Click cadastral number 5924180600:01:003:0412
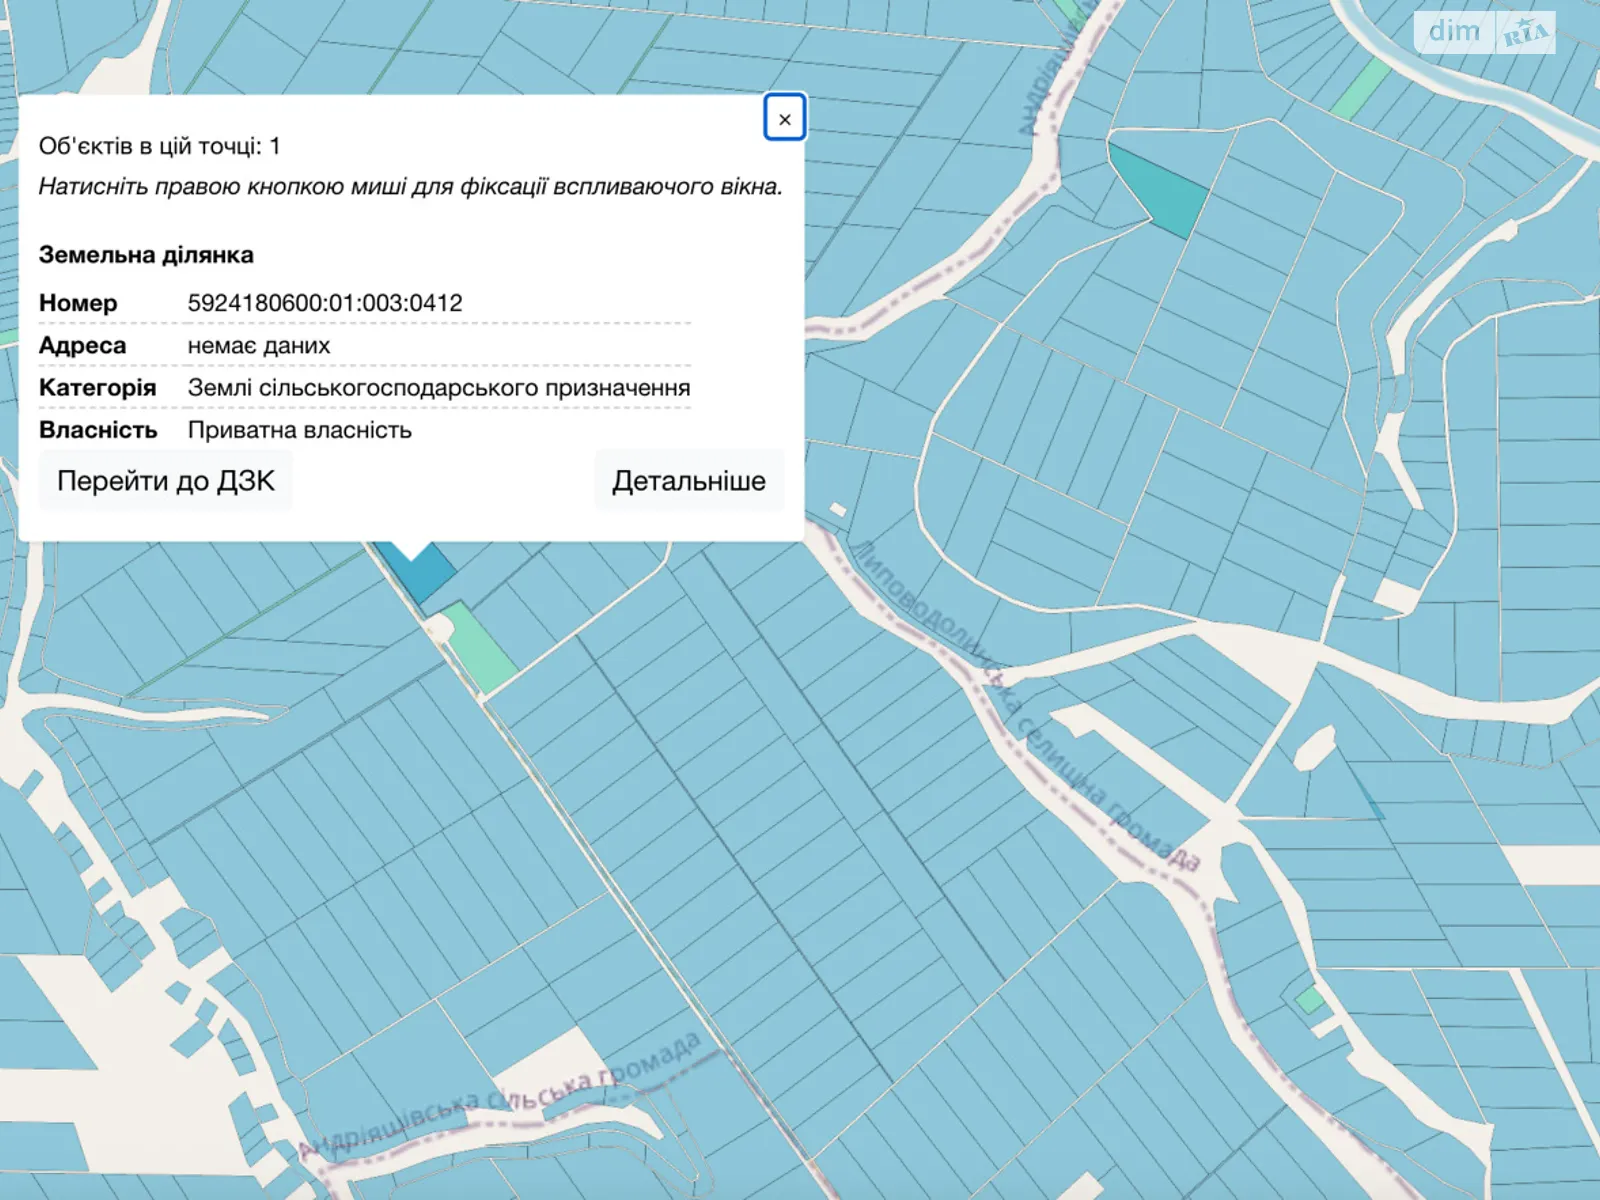Image resolution: width=1600 pixels, height=1200 pixels. pos(325,303)
